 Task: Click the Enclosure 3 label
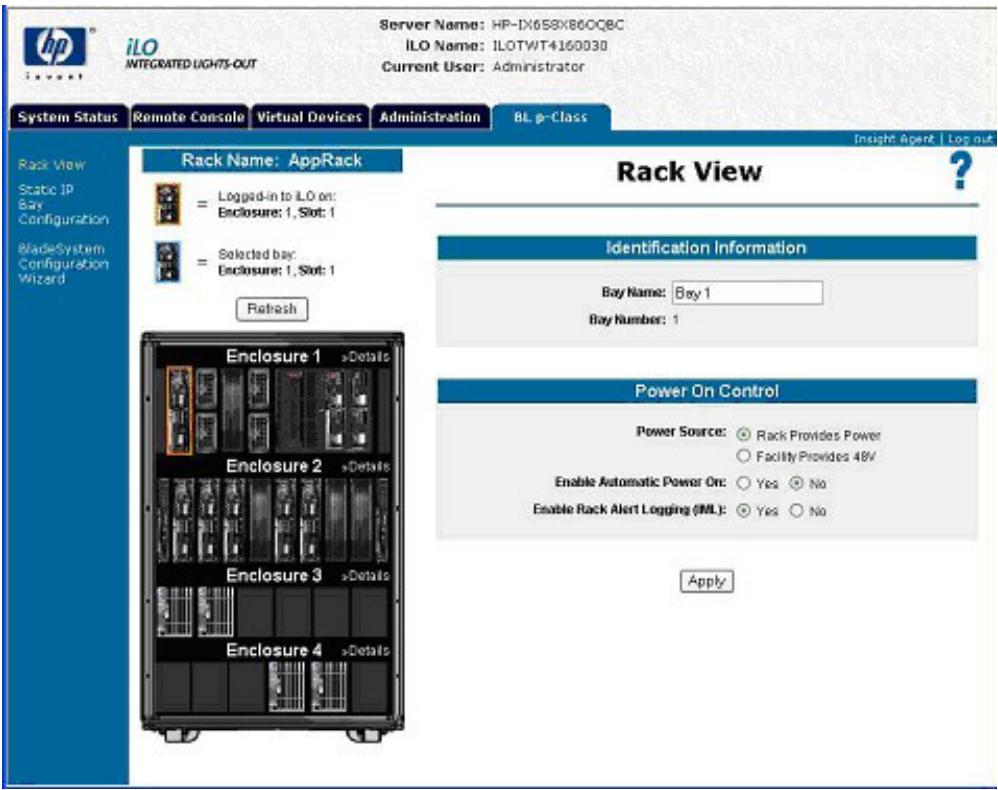(x=274, y=575)
